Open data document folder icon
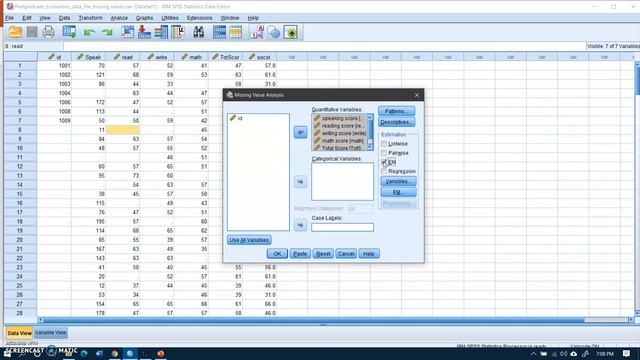Viewport: 640px width, 360px height. [15, 32]
